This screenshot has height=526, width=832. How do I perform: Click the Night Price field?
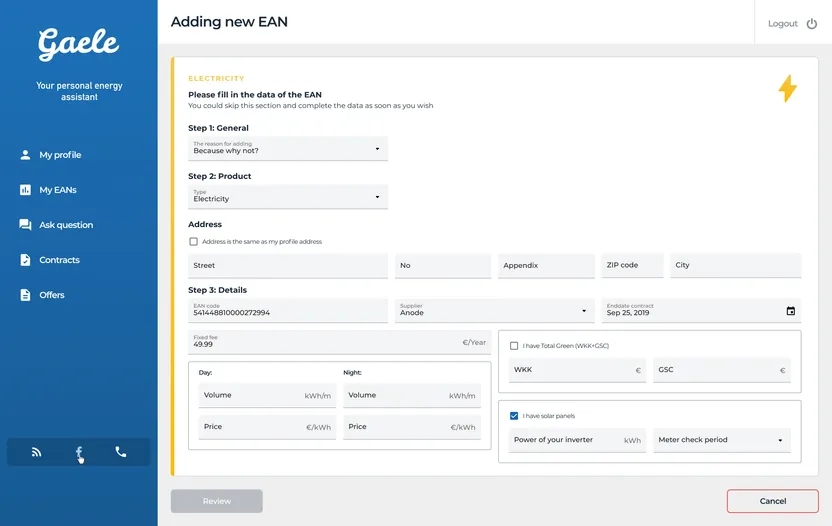pyautogui.click(x=412, y=427)
